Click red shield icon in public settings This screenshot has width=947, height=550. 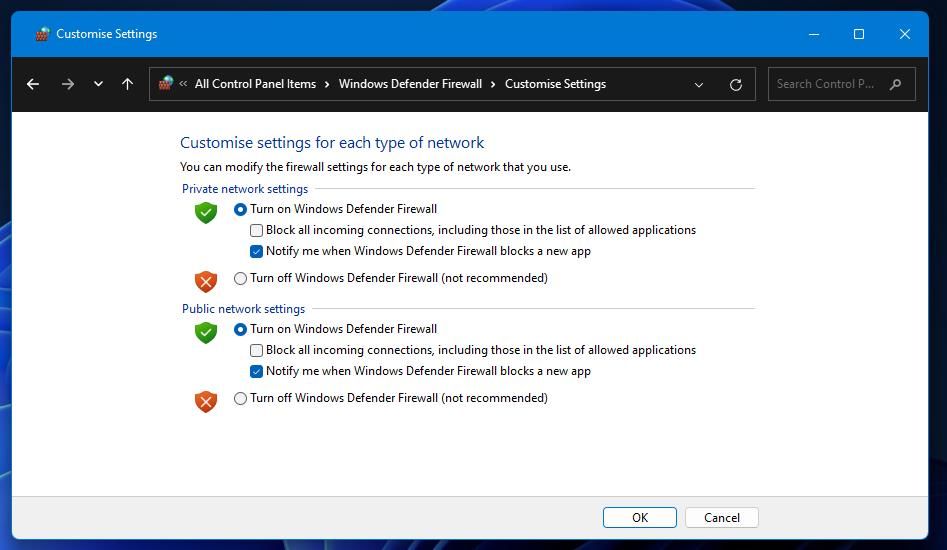pos(206,401)
